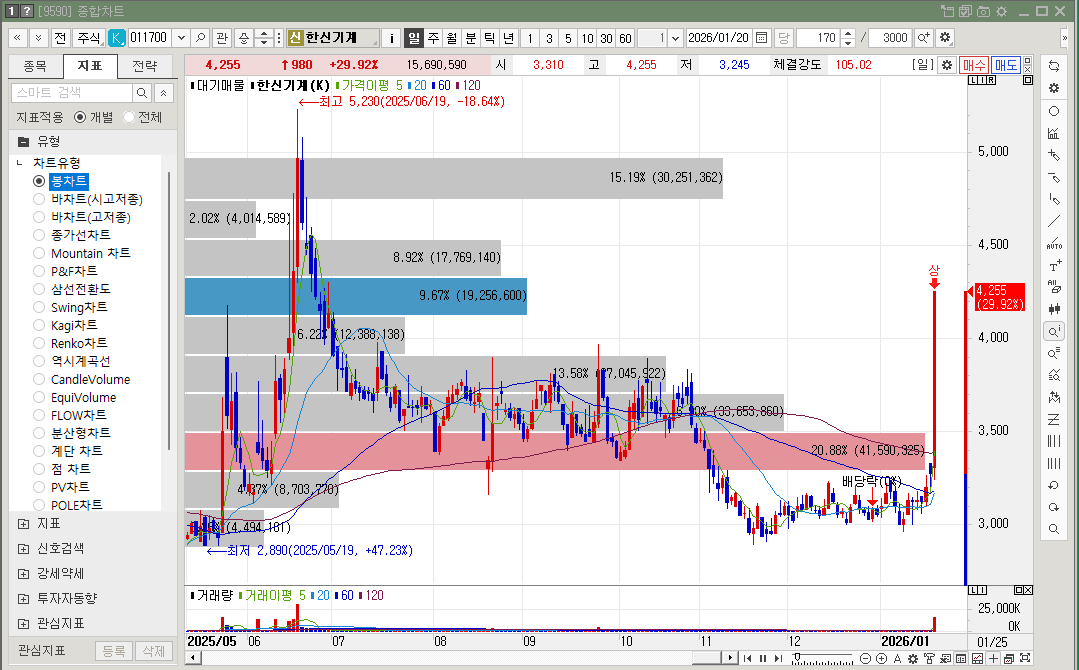Select the text T+ tool in right toolbar
Image resolution: width=1079 pixels, height=670 pixels.
point(1054,266)
